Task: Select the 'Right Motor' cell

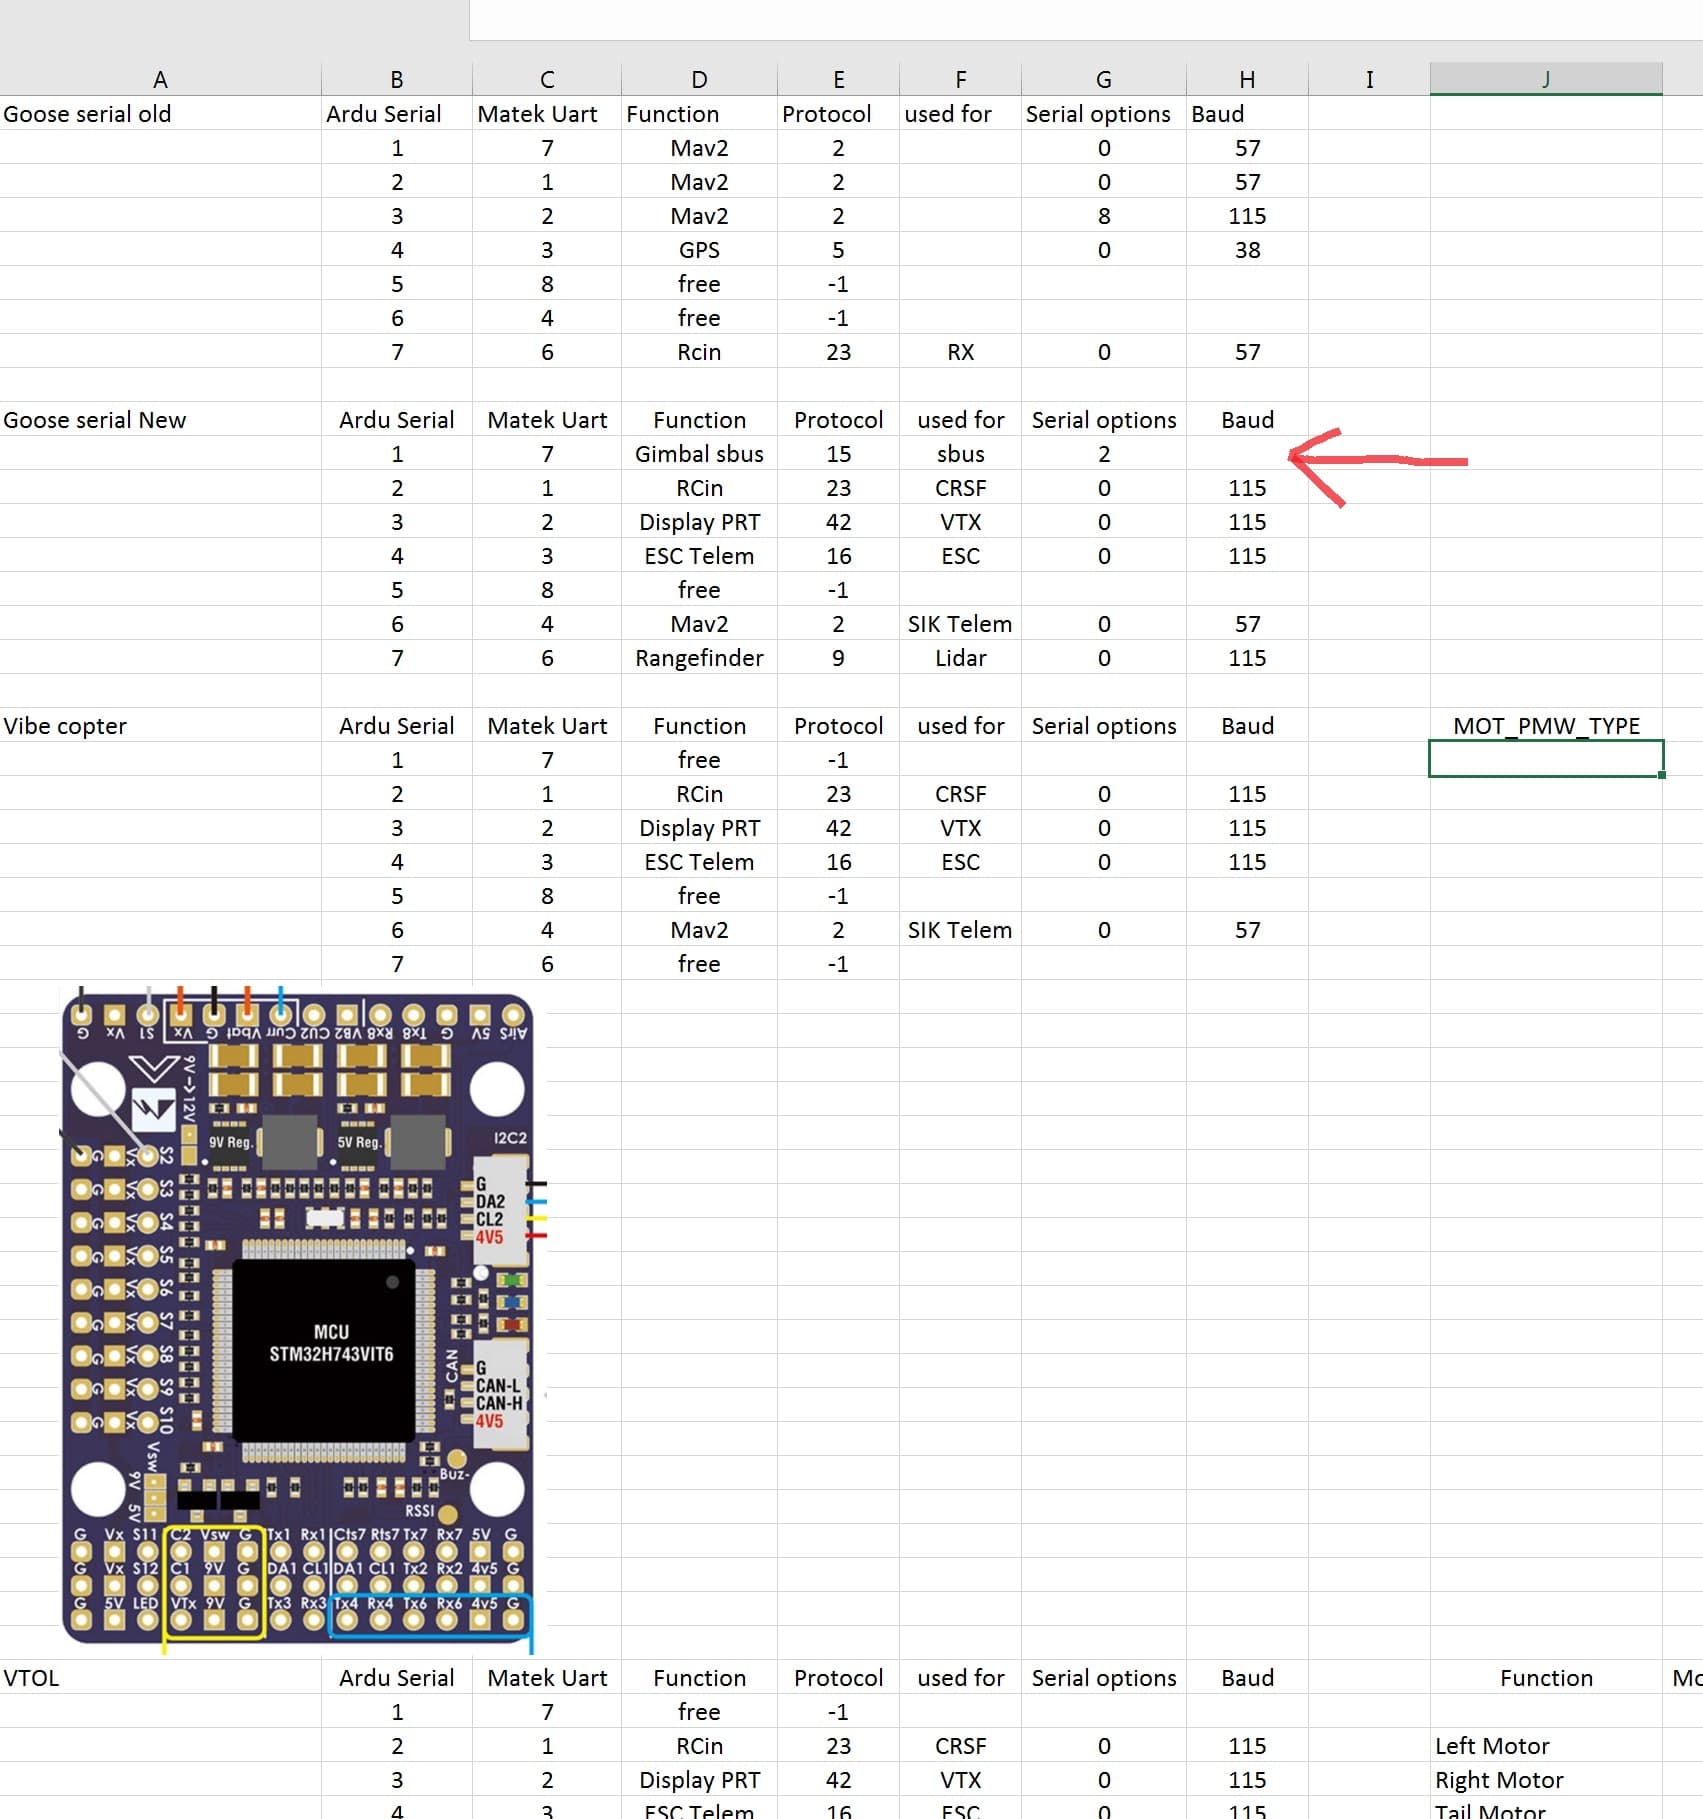Action: click(x=1499, y=1780)
